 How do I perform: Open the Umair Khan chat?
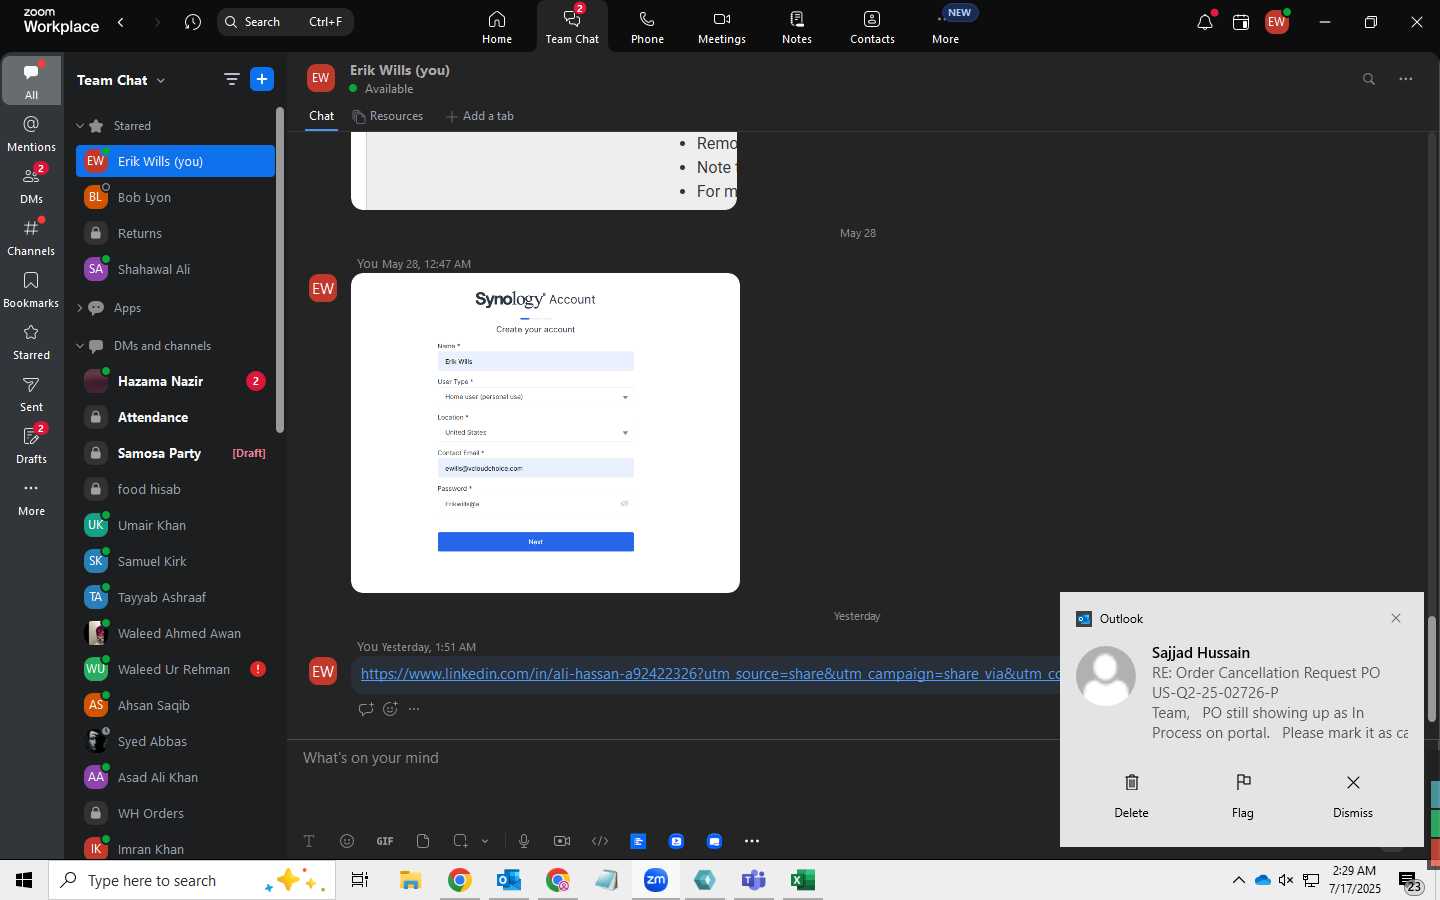tap(175, 525)
